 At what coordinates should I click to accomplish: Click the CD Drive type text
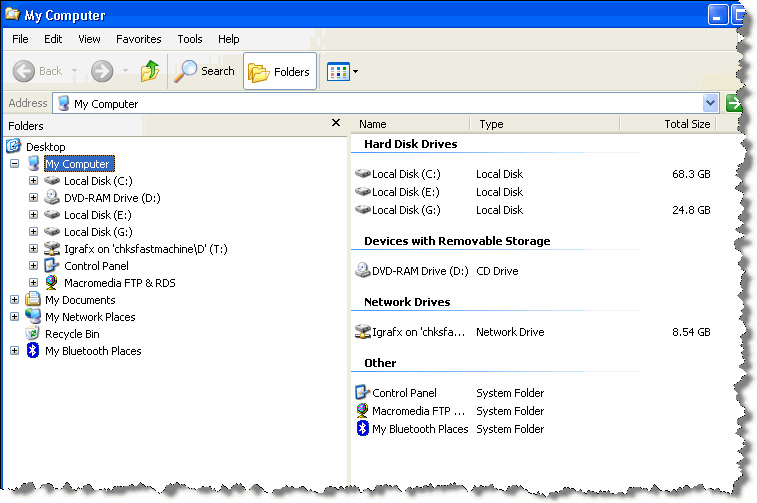click(x=497, y=271)
